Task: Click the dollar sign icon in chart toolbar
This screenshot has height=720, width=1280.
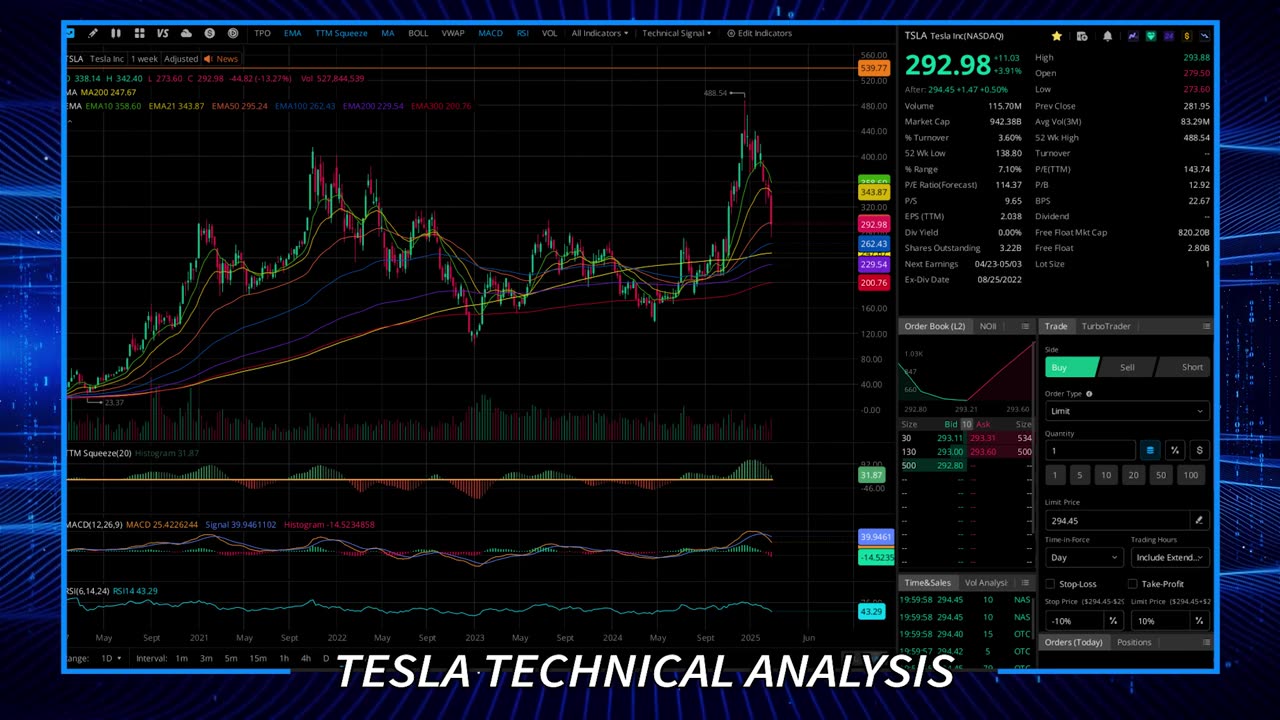Action: click(209, 33)
